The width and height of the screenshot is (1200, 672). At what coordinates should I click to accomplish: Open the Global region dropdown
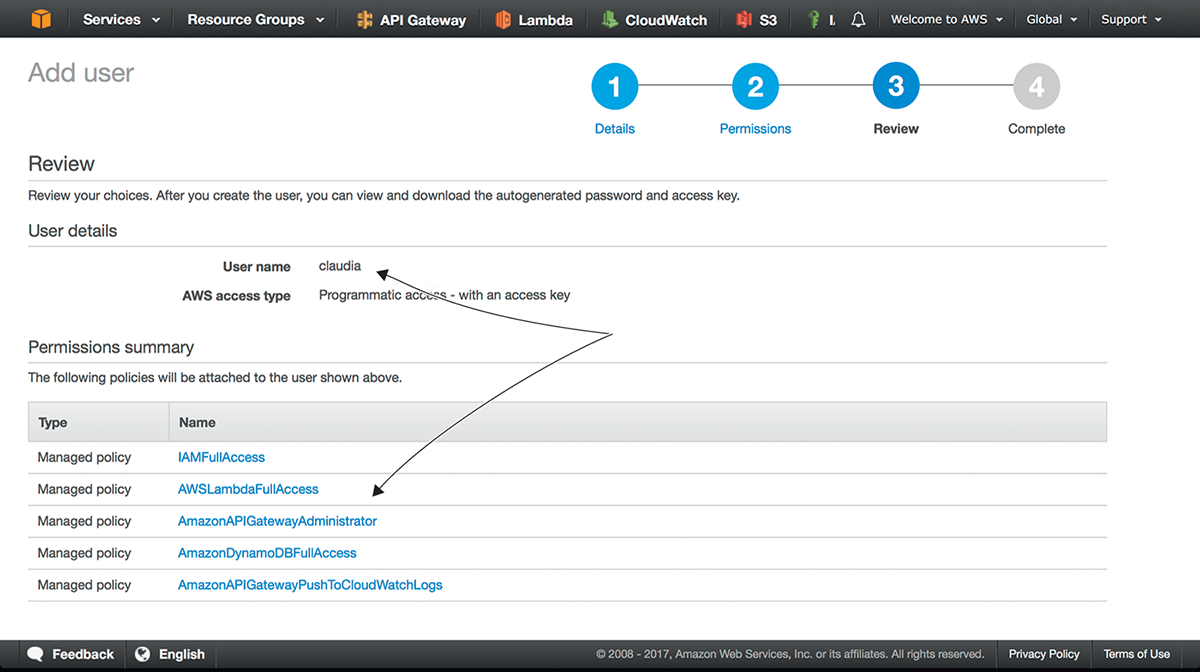click(1052, 20)
